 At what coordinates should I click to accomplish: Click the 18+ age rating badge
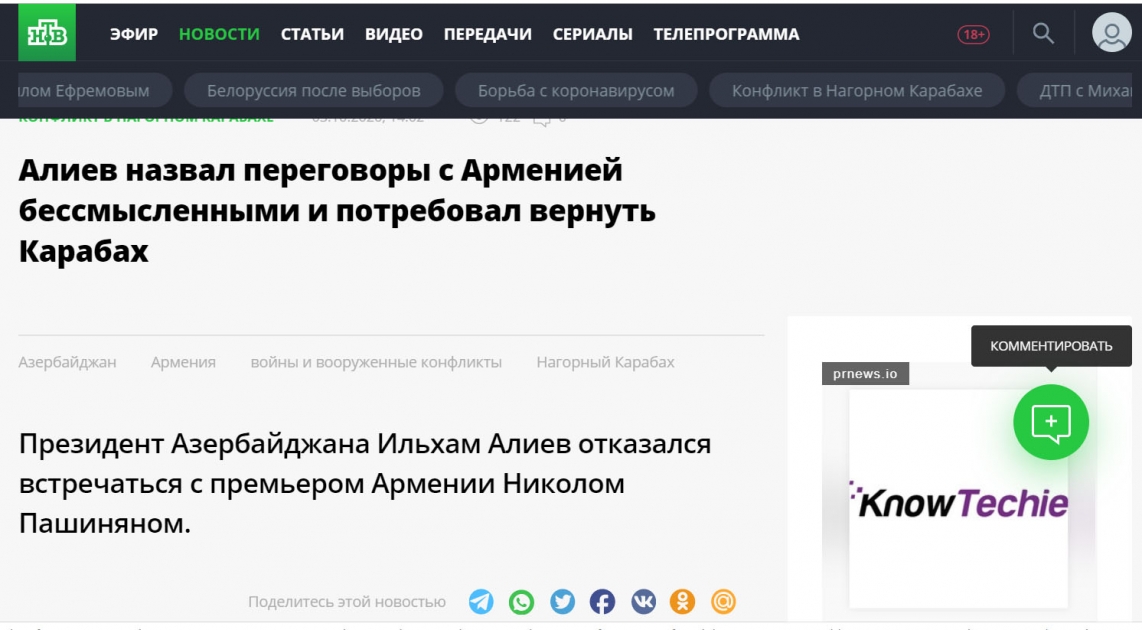pyautogui.click(x=973, y=34)
